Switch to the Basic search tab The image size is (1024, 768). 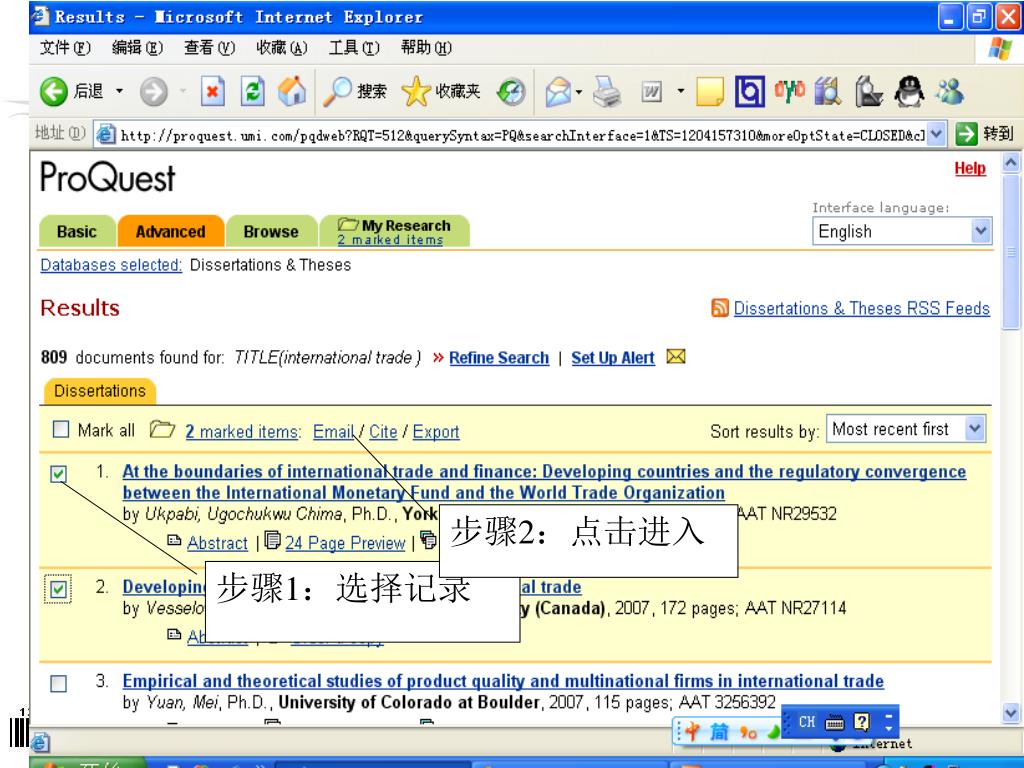point(77,231)
